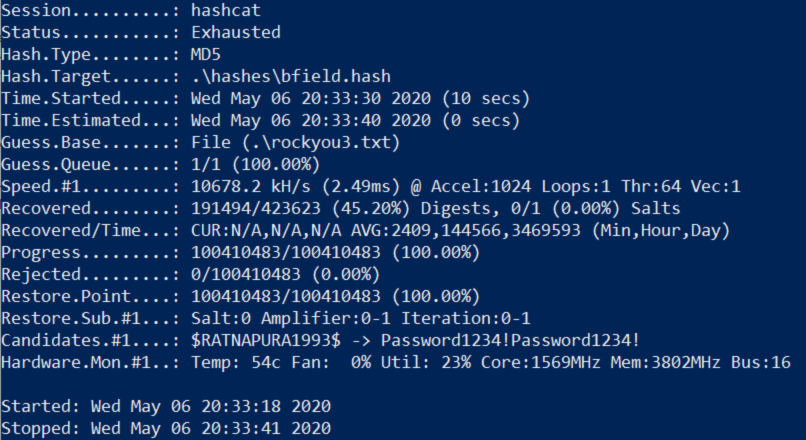Click the Time.Estimated timestamp value
The image size is (806, 440).
311,120
